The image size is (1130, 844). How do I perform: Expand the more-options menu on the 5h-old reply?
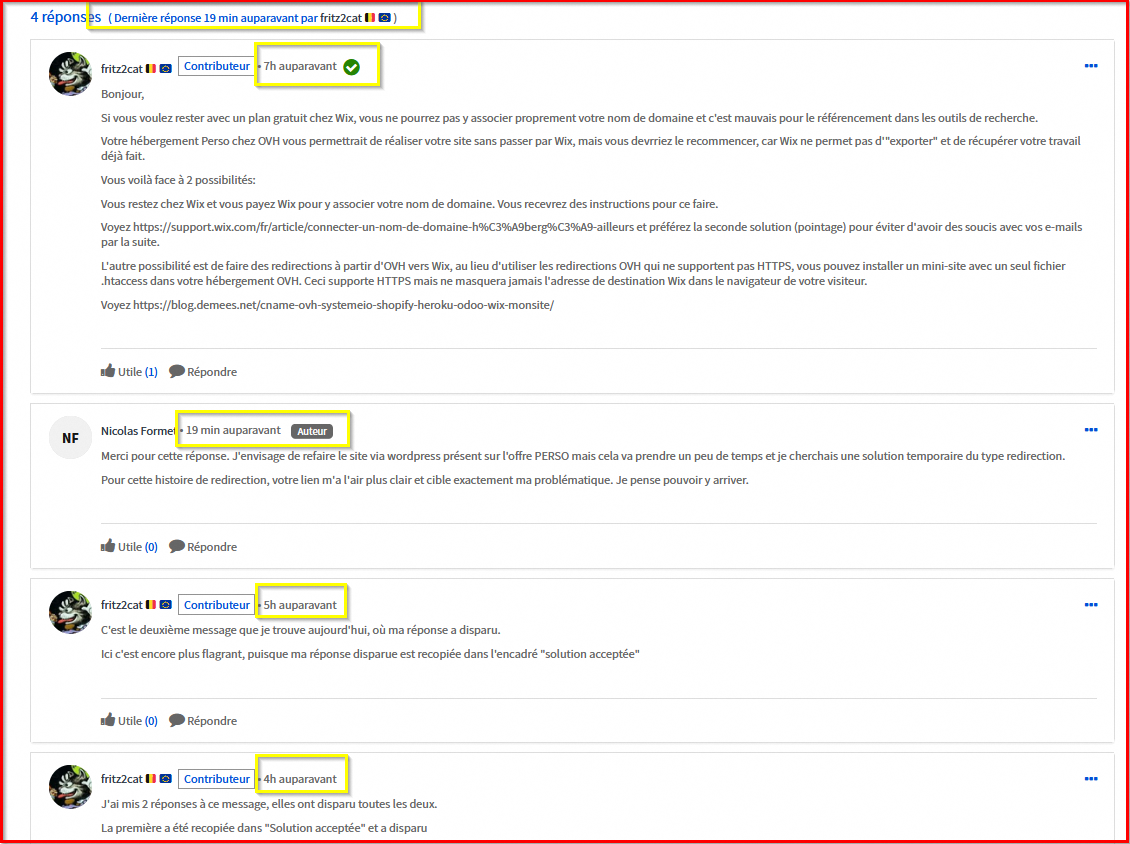click(1090, 605)
